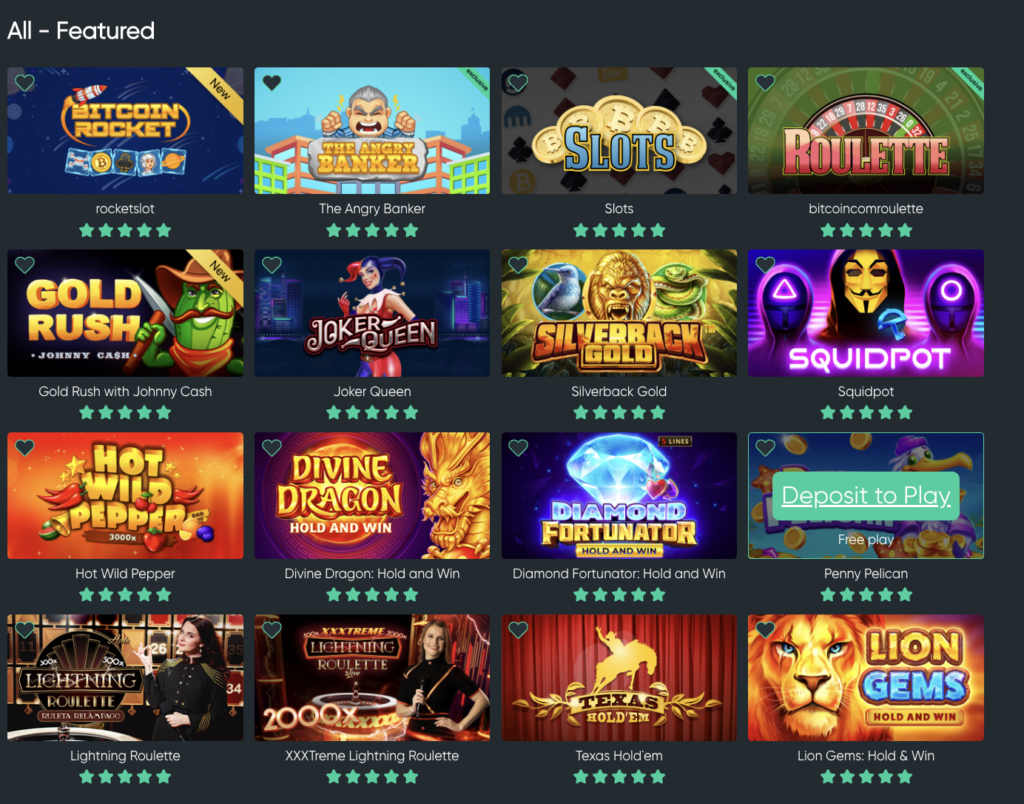Add bitcoincomroulette to favorites with heart
The height and width of the screenshot is (804, 1024).
765,83
